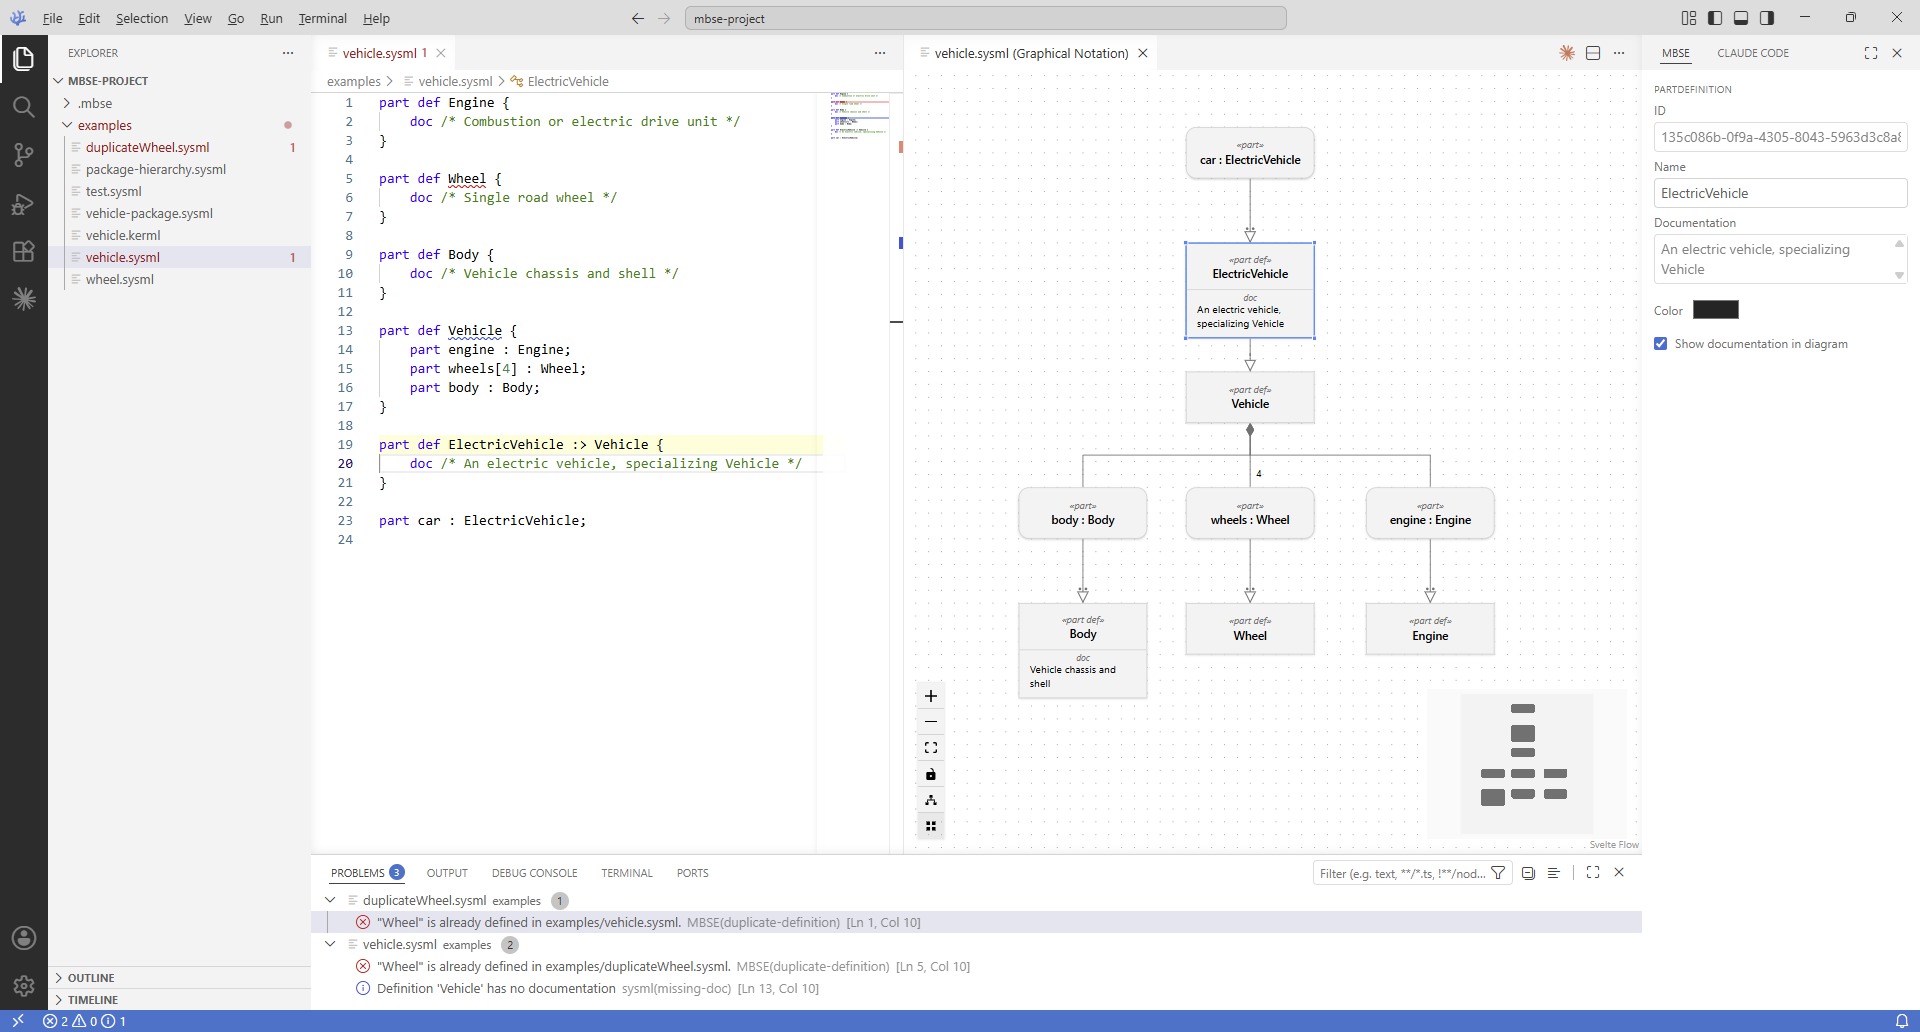Split the diagram editor layout
Viewport: 1920px width, 1032px height.
point(1593,53)
